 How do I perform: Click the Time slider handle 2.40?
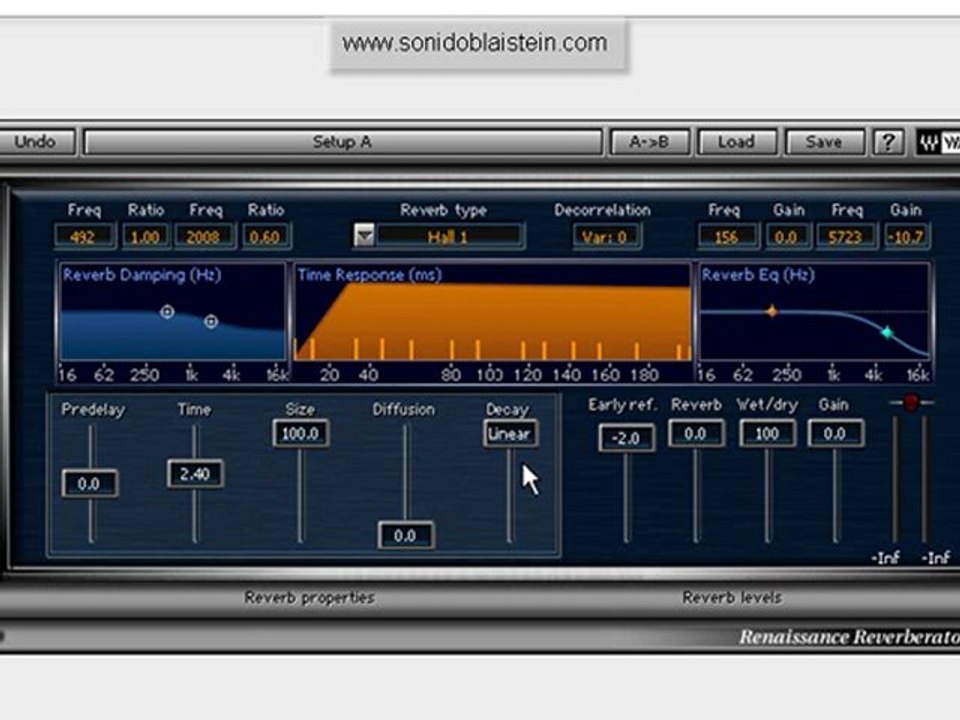pos(195,474)
